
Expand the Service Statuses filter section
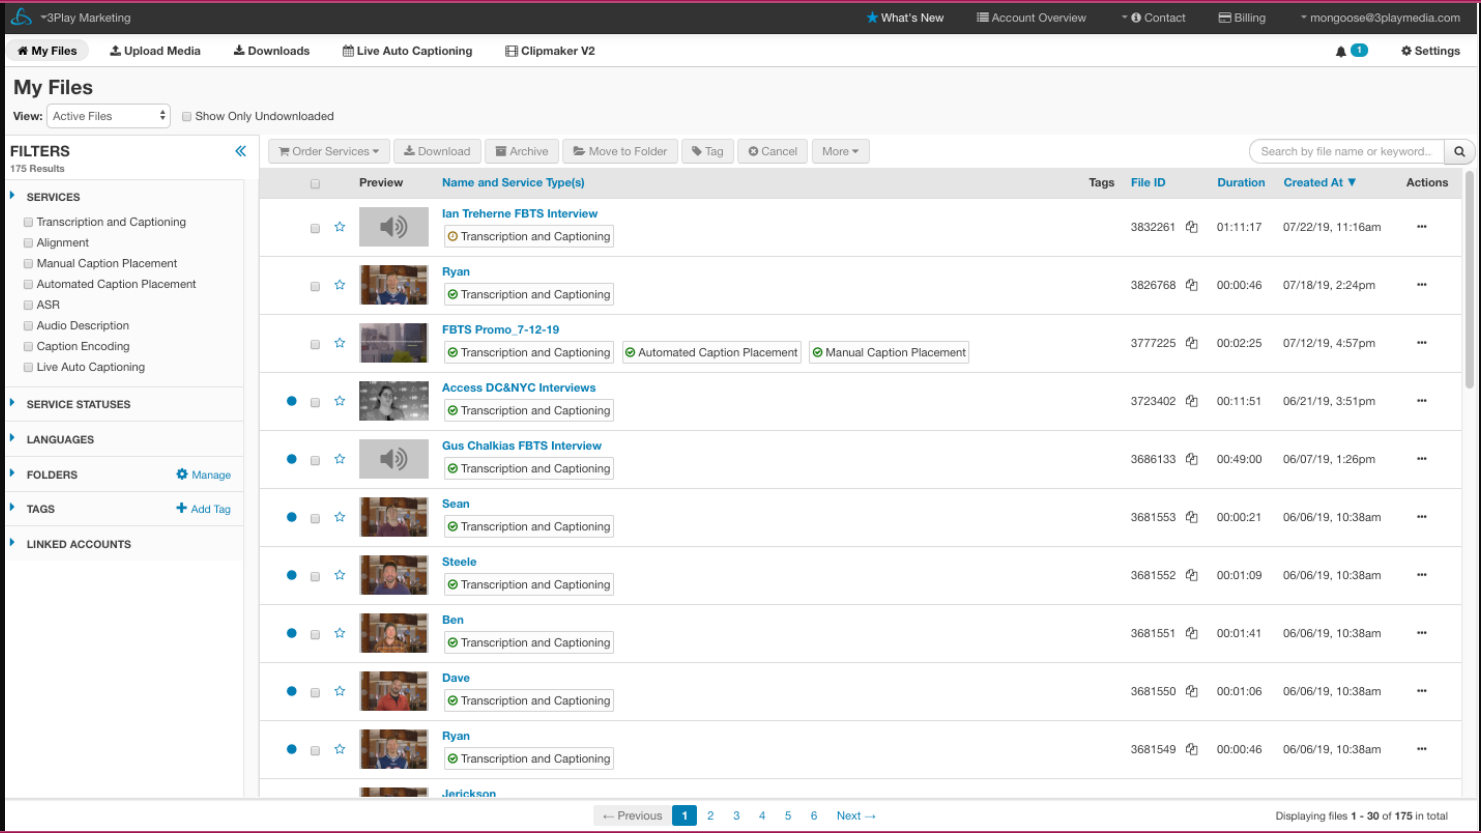(x=78, y=405)
